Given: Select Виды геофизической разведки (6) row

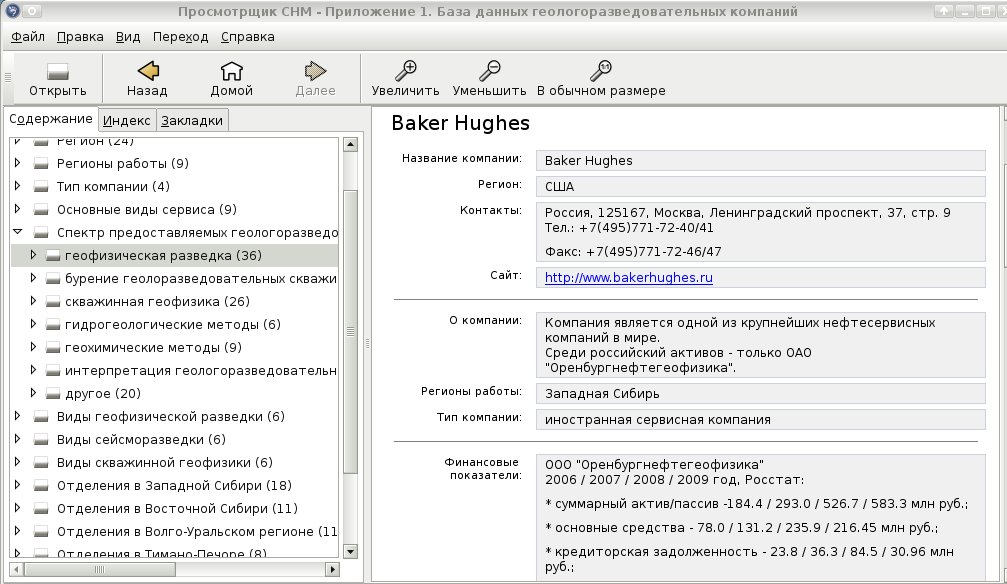Looking at the screenshot, I should (175, 416).
